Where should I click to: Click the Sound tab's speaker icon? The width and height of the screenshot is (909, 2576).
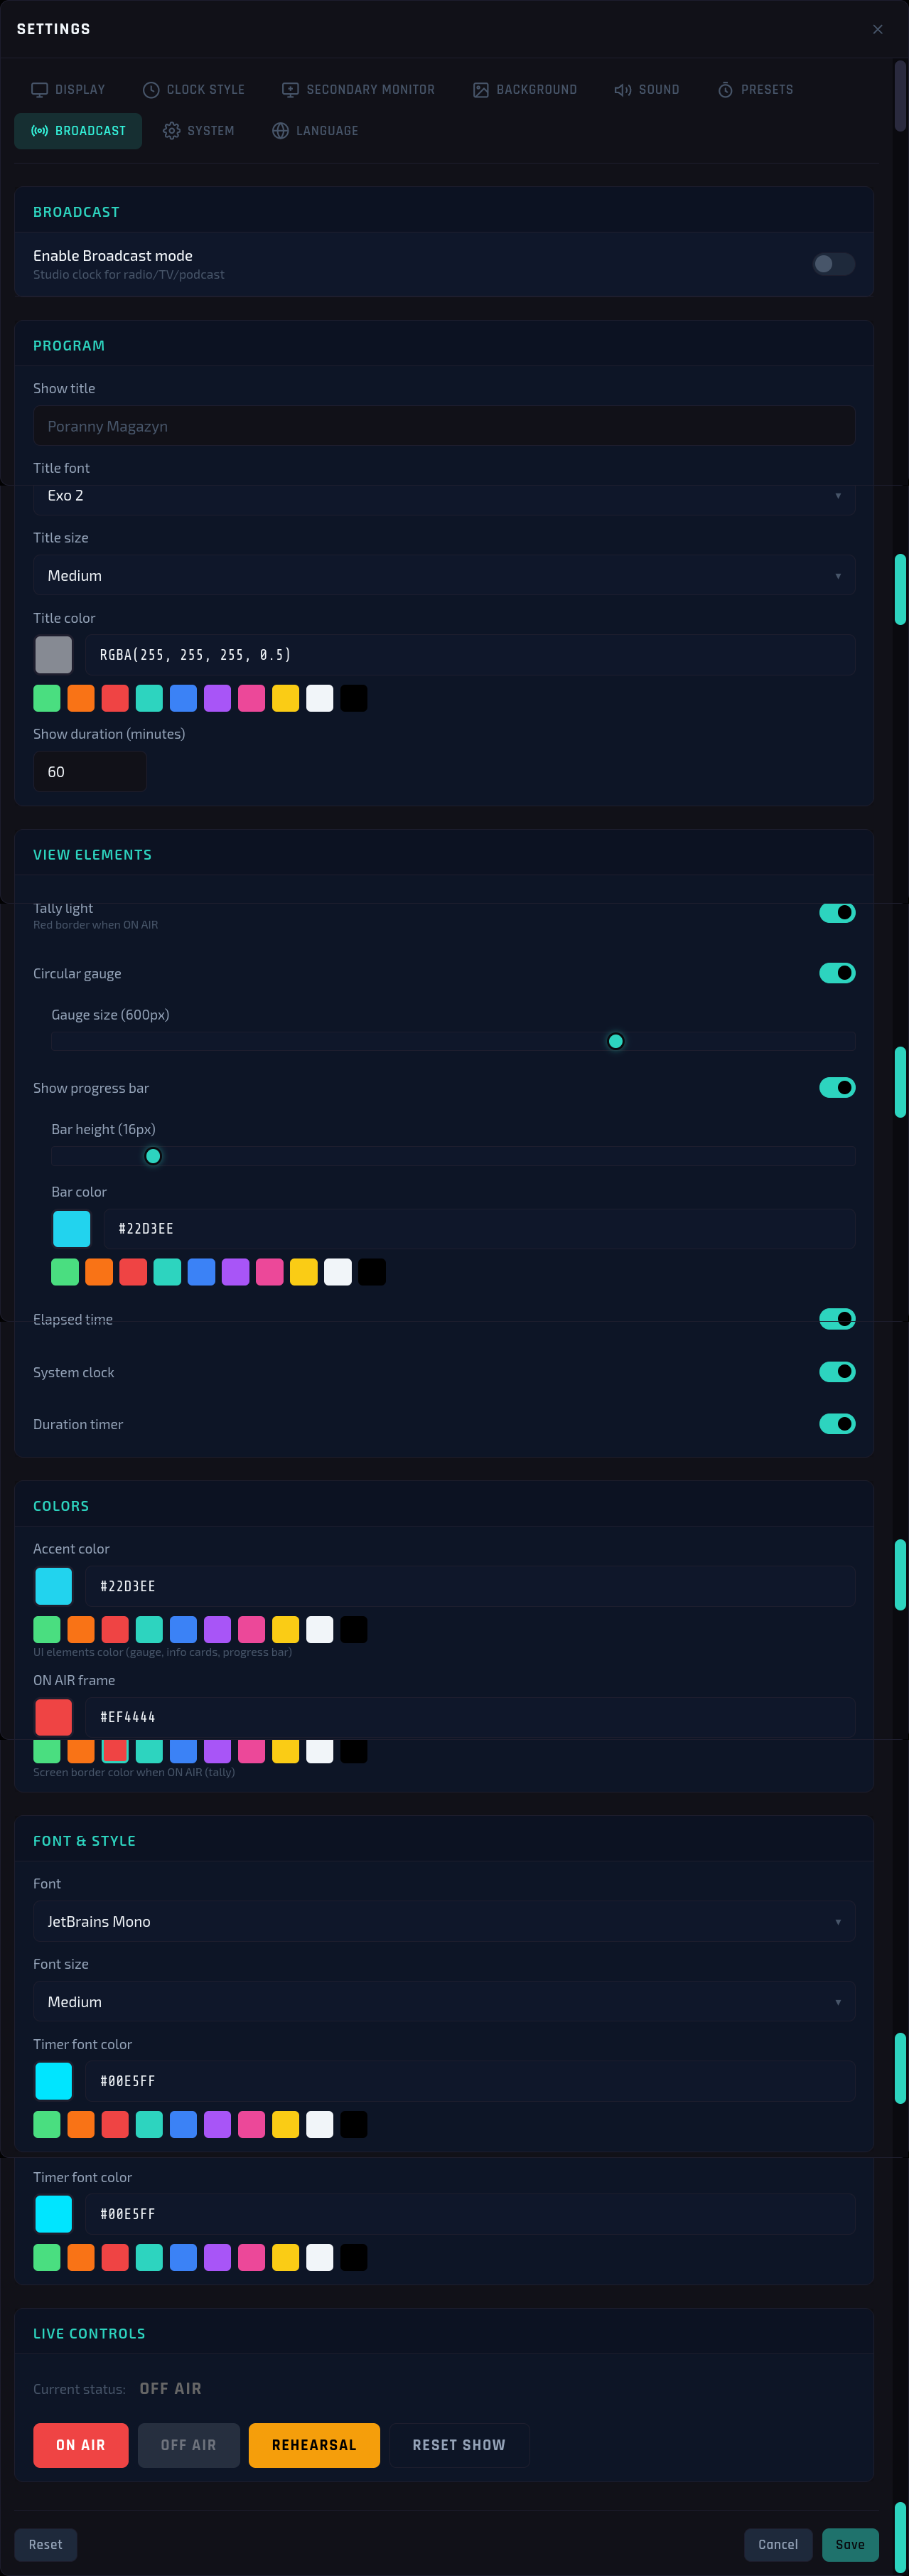point(622,90)
